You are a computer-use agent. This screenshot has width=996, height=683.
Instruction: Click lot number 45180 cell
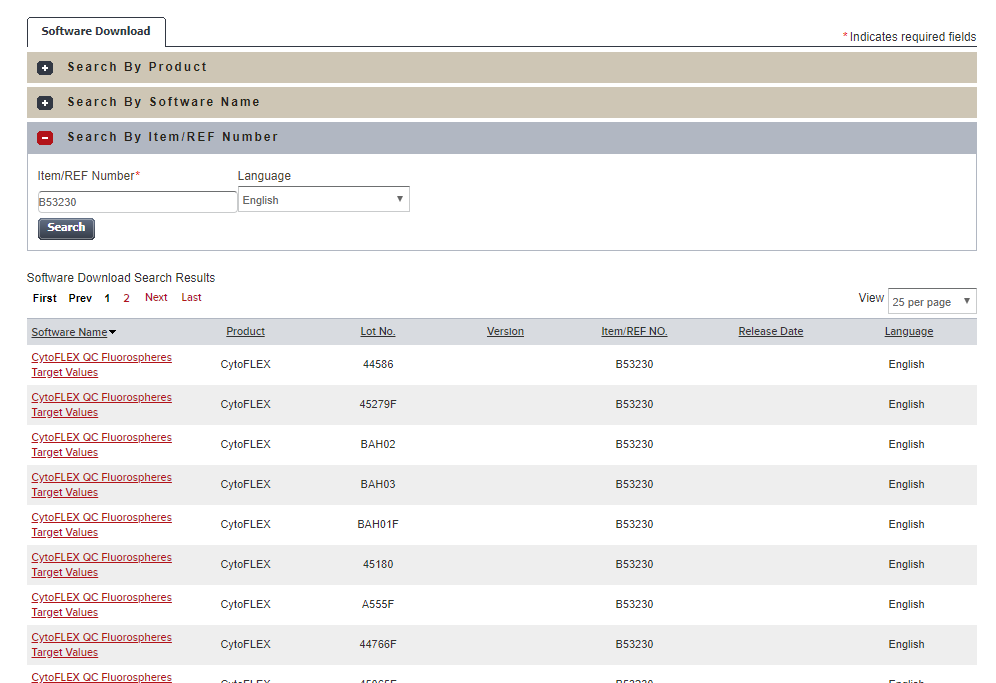378,565
